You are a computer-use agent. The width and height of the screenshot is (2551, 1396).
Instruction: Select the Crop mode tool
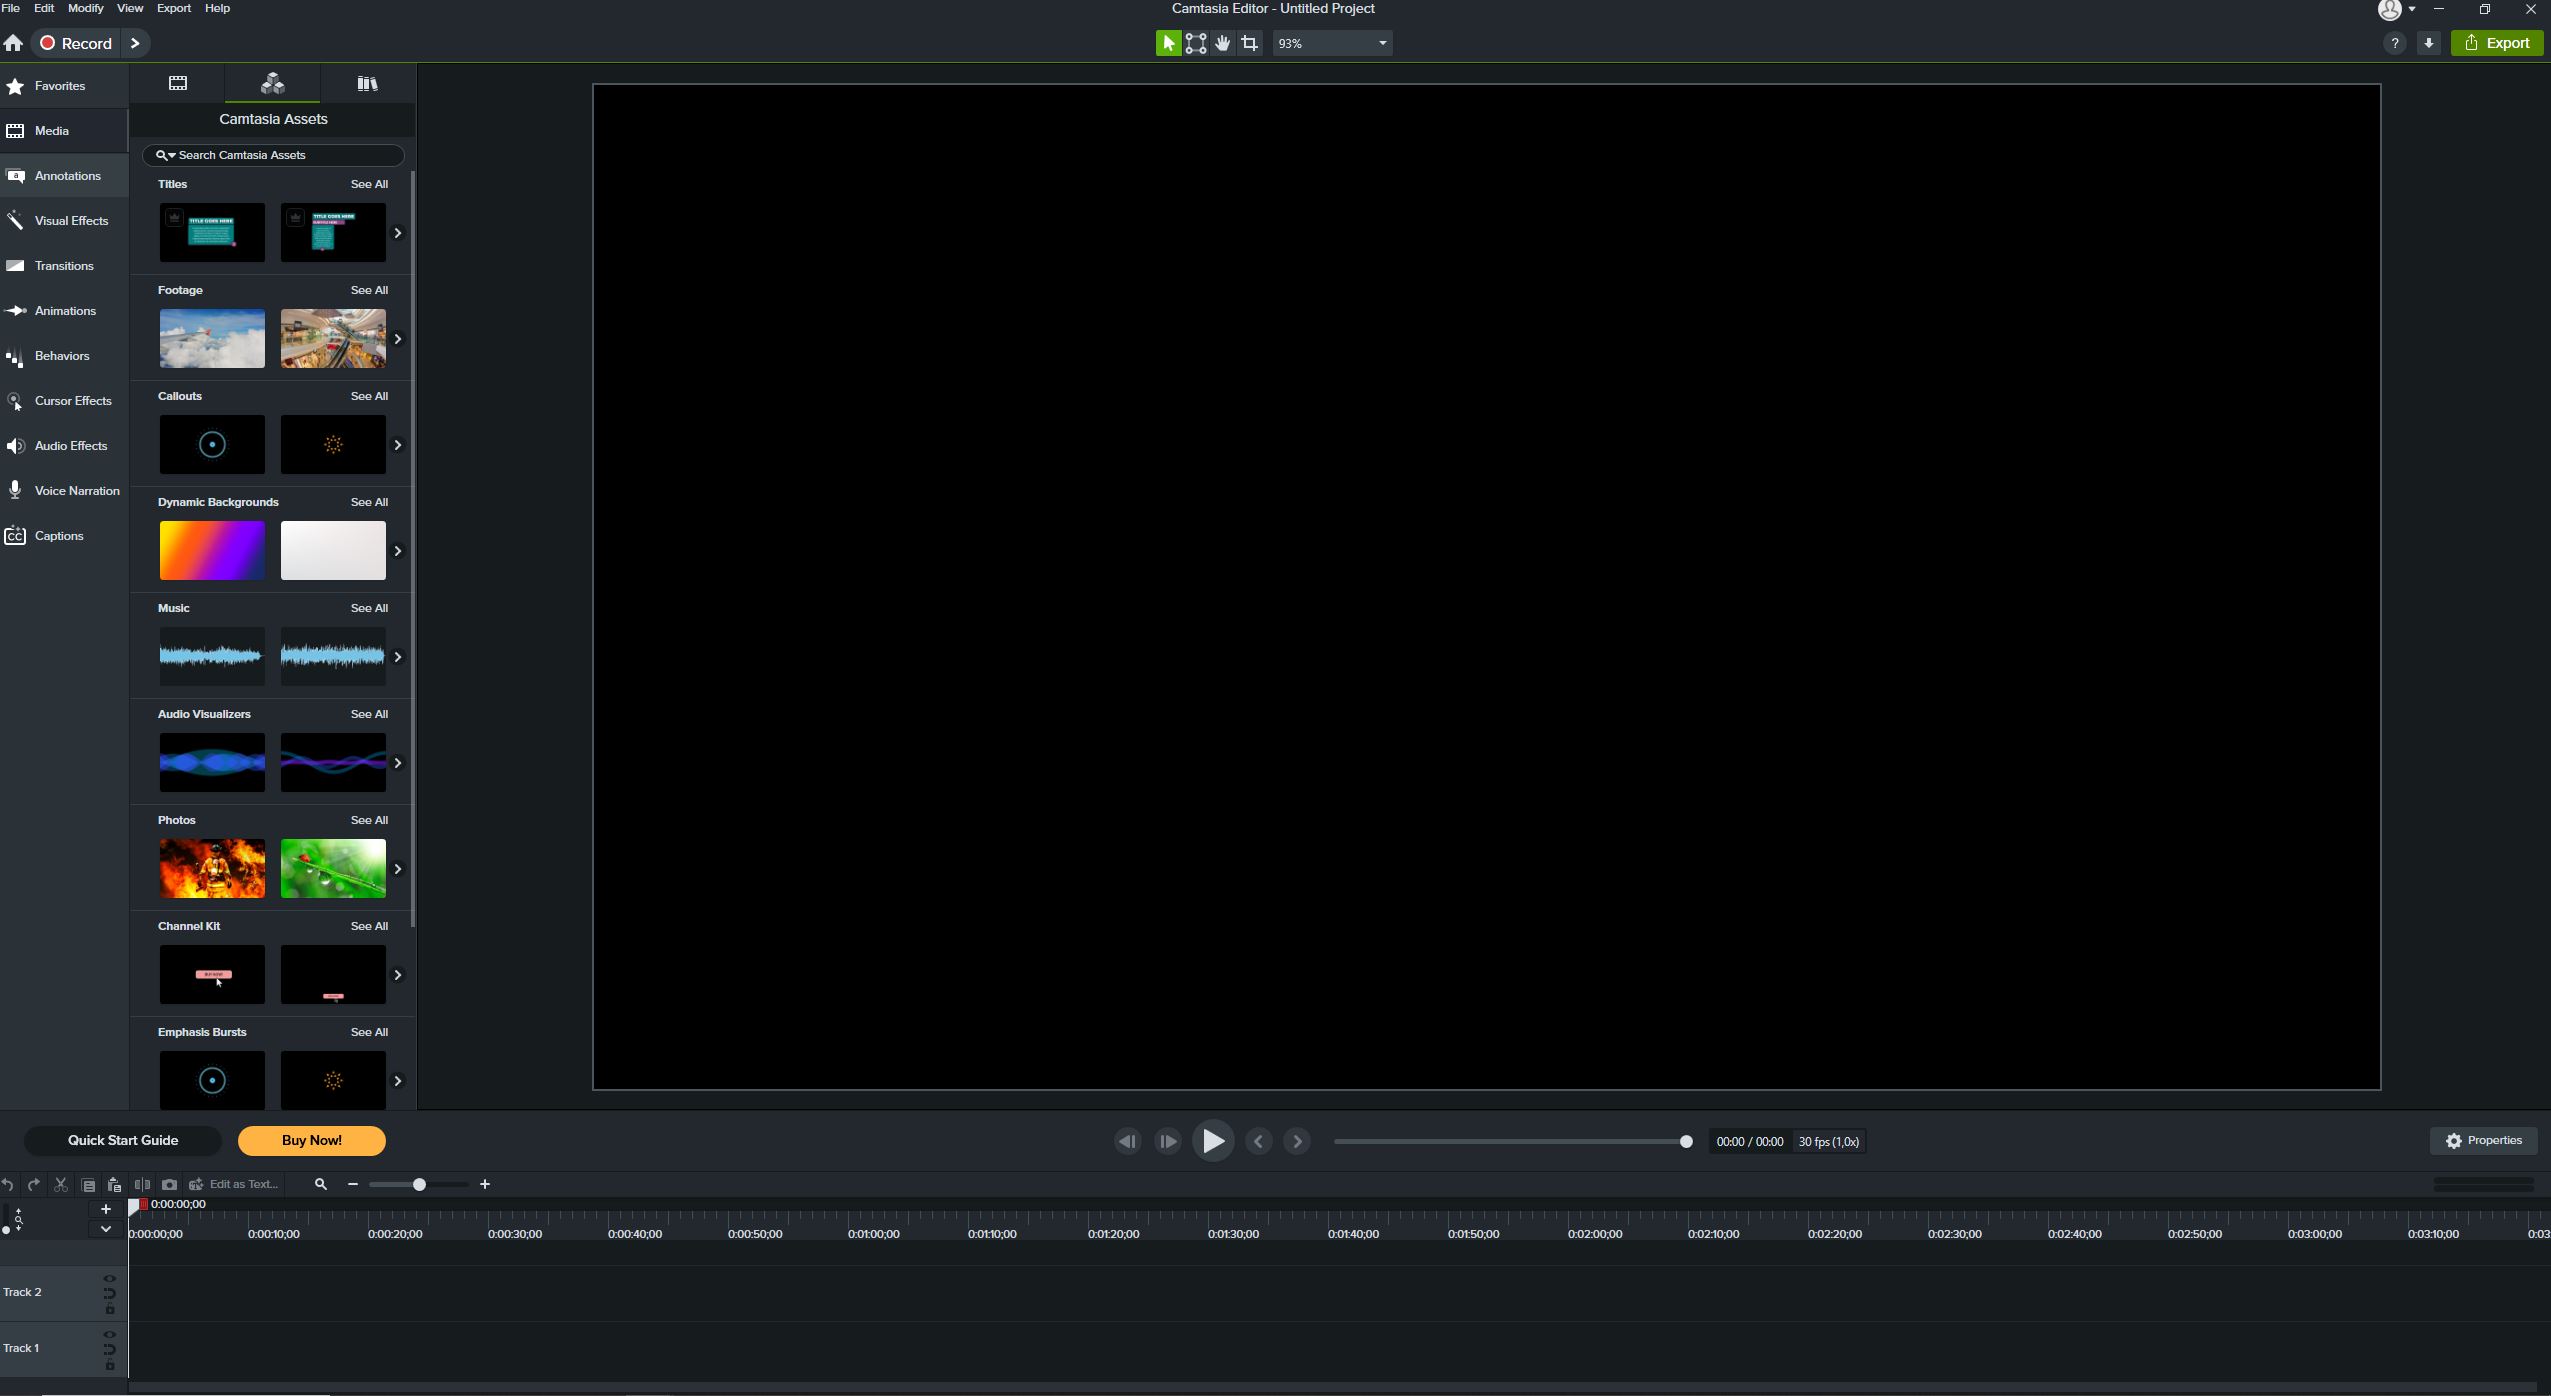(1250, 43)
